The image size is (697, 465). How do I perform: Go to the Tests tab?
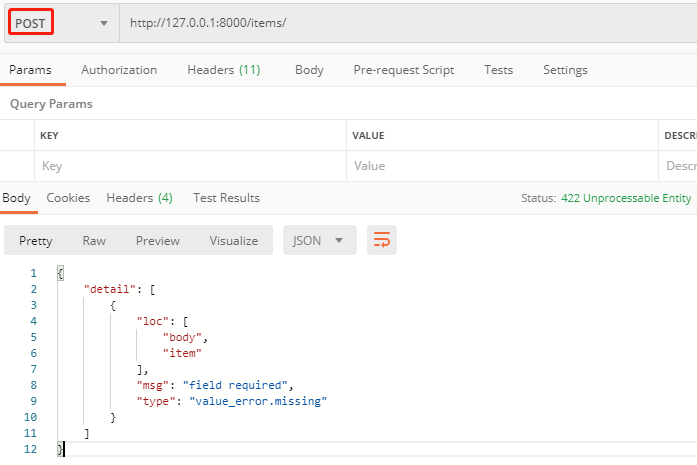click(498, 70)
